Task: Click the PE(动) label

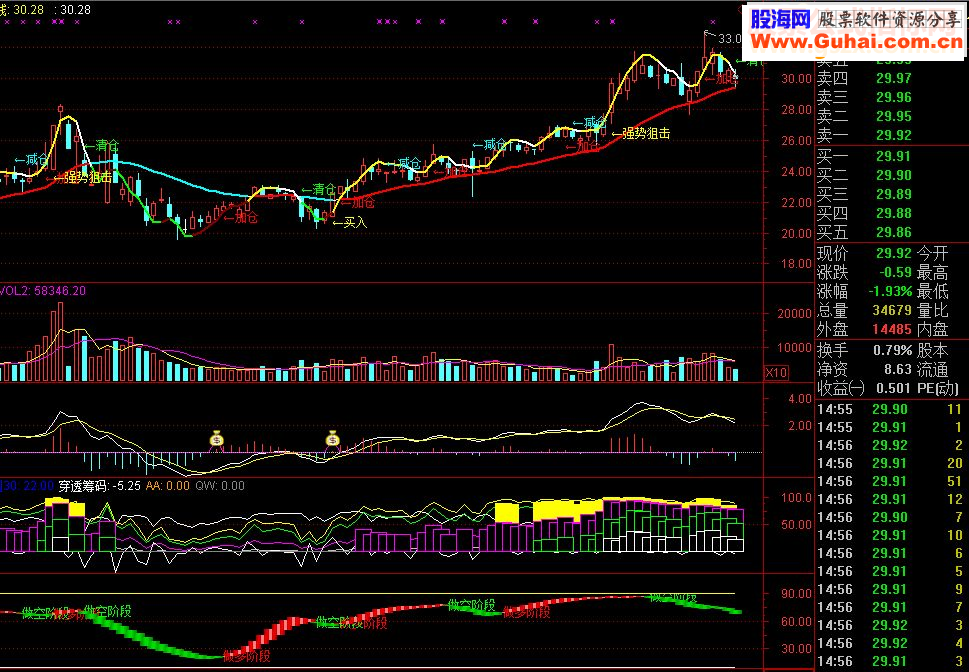Action: click(x=937, y=389)
